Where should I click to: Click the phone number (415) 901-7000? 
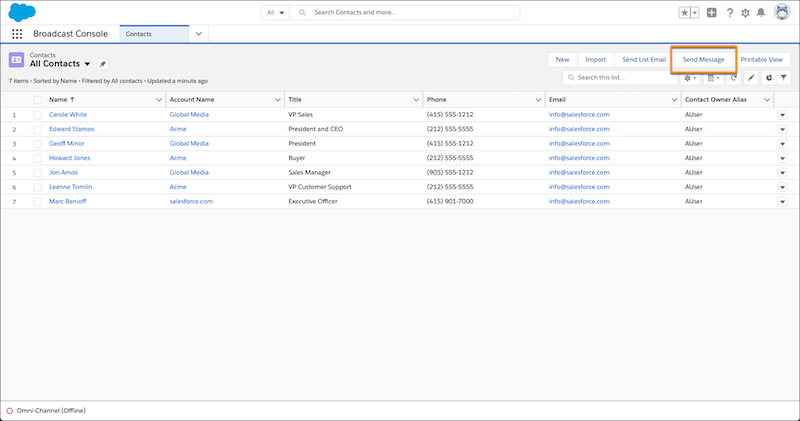click(x=450, y=201)
